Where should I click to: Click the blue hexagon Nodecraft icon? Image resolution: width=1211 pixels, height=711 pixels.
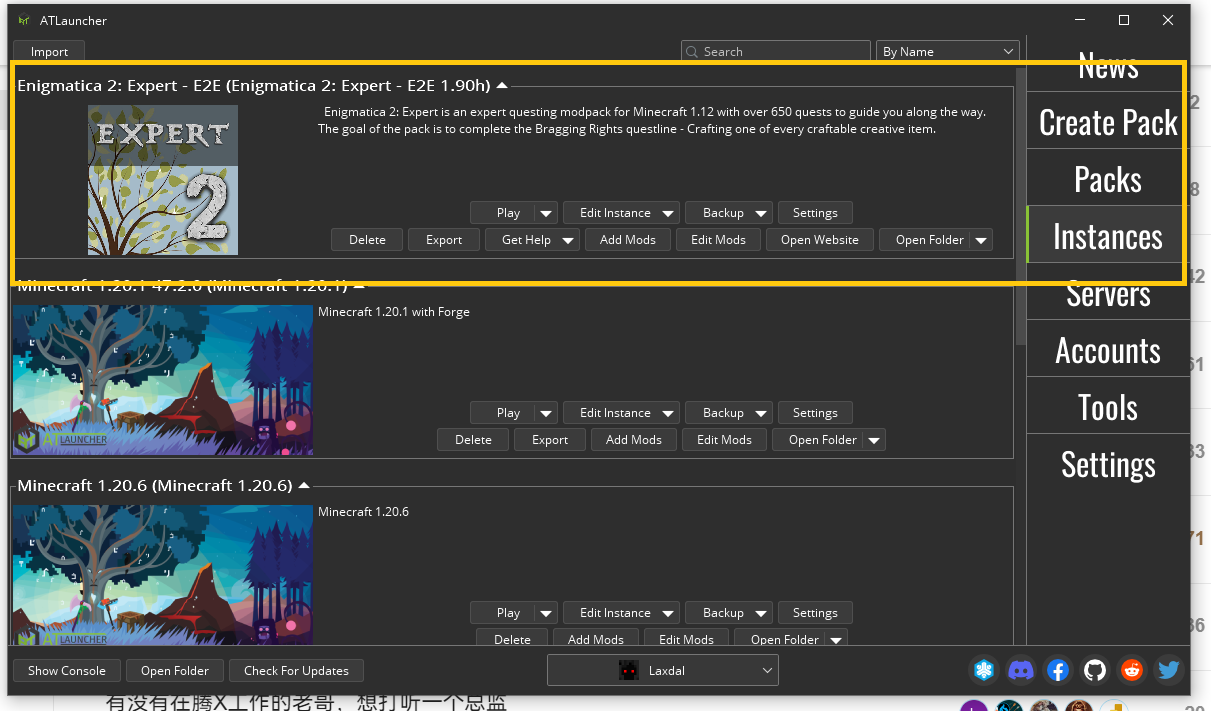[984, 670]
